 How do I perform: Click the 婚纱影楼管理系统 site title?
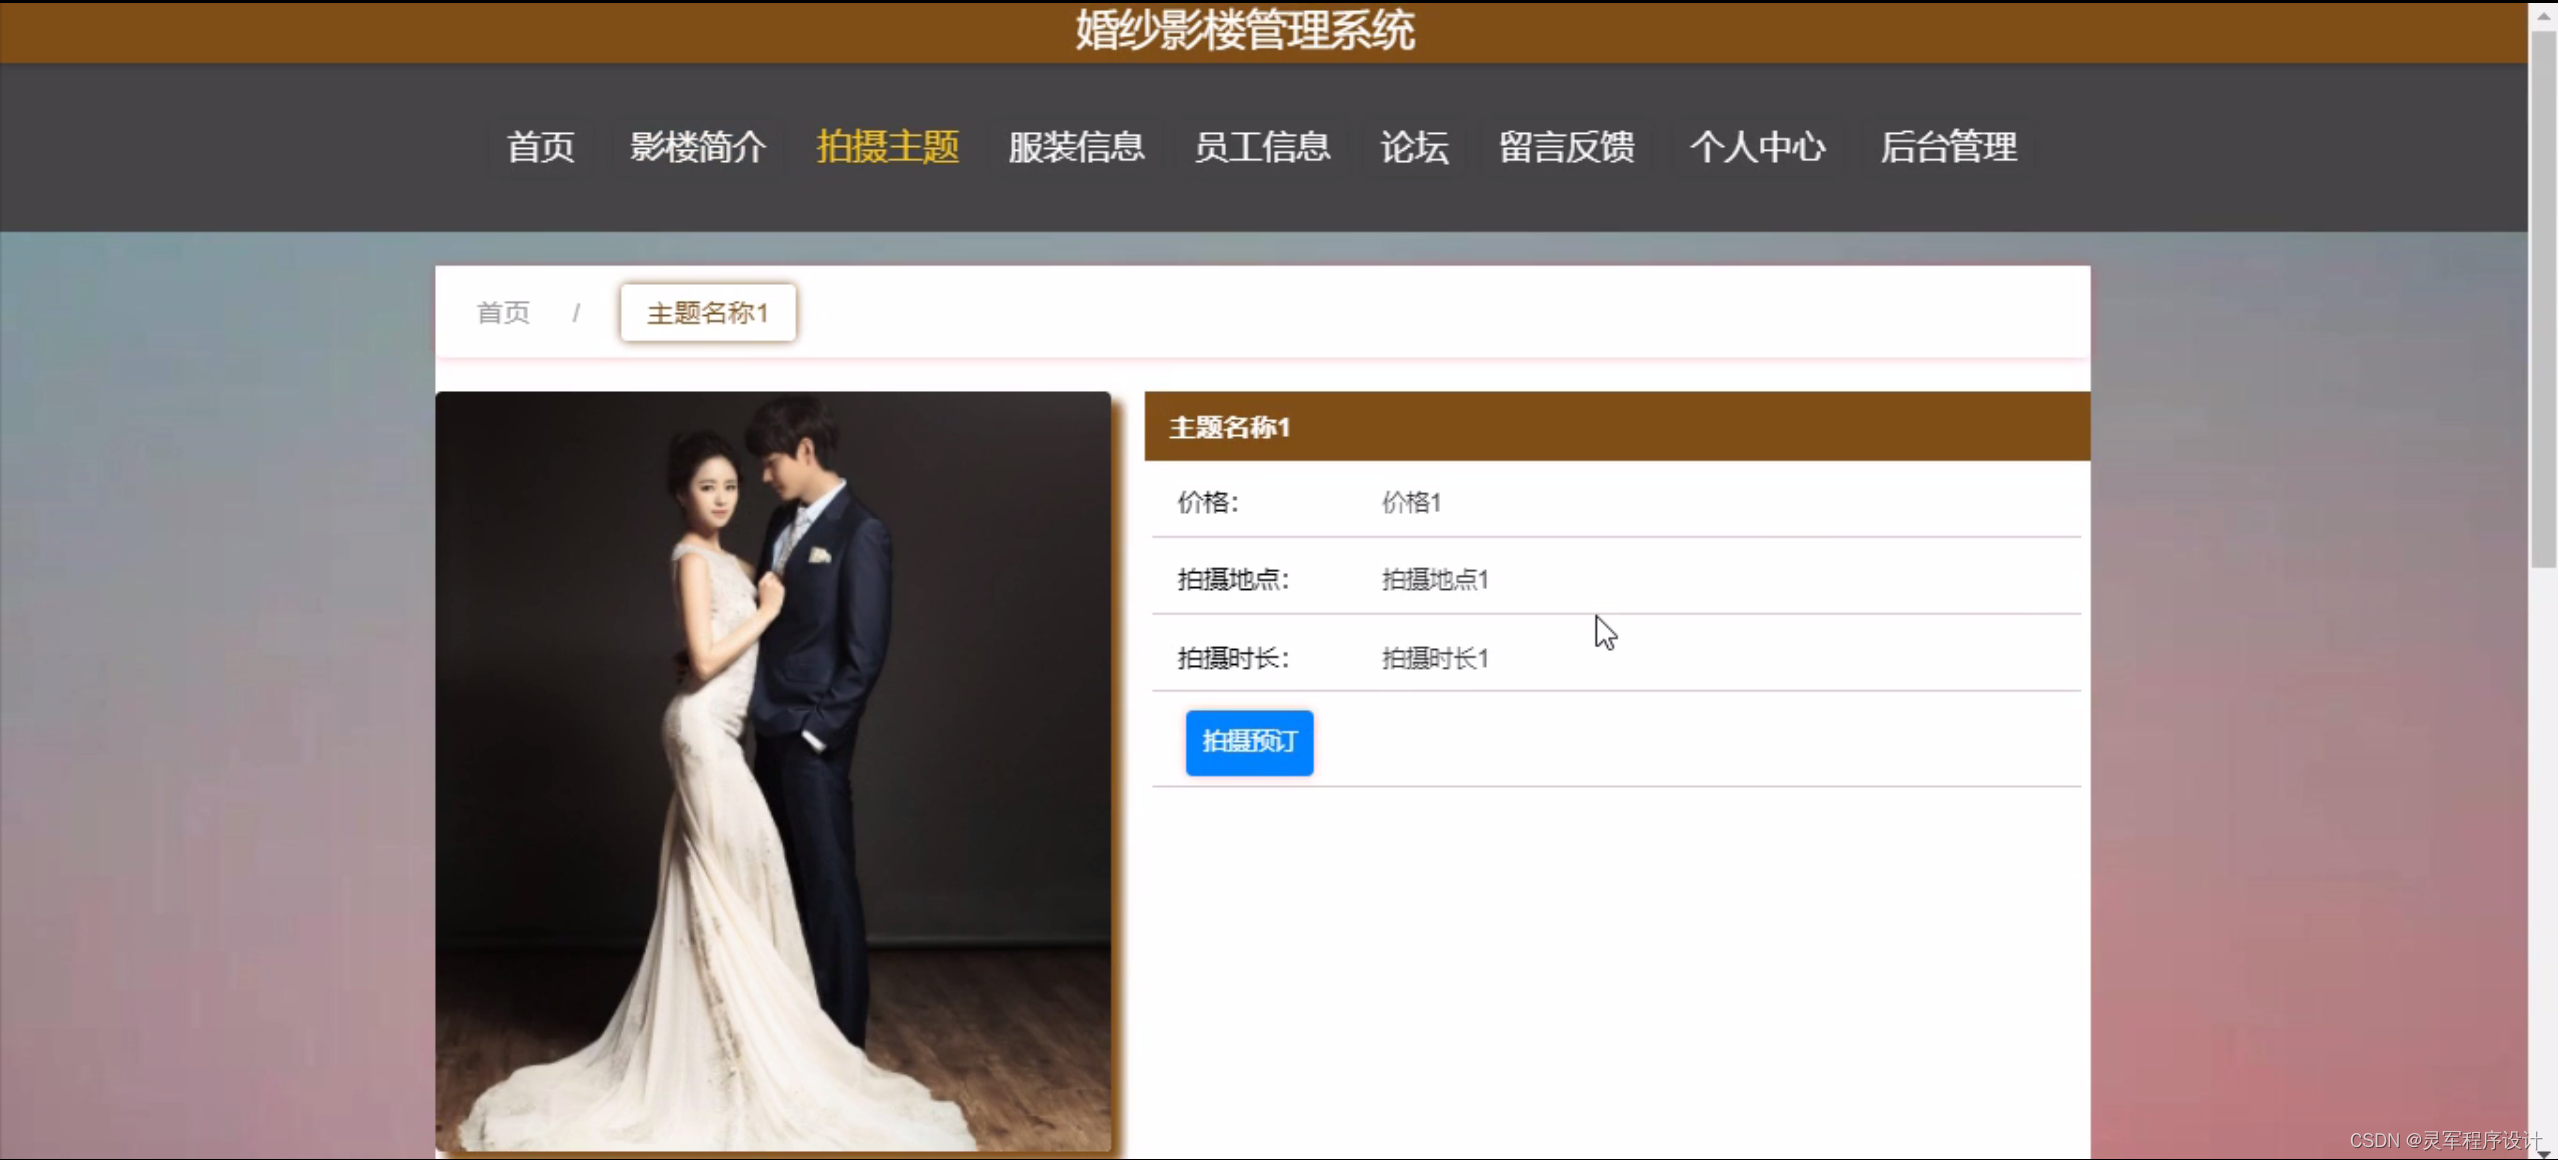click(x=1245, y=30)
